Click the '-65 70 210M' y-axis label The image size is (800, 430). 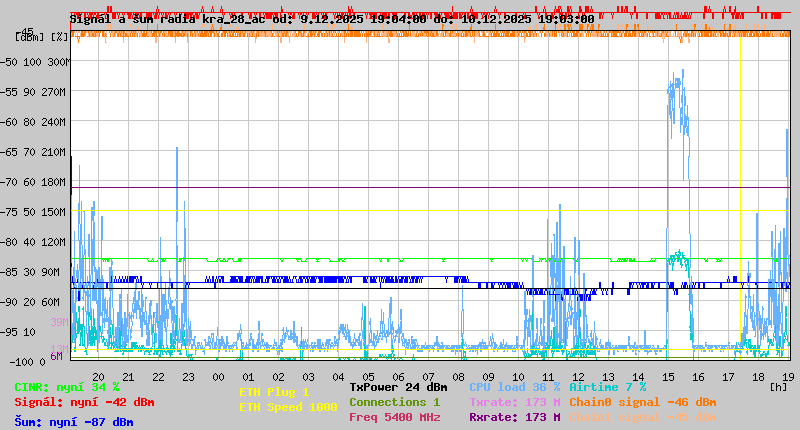(x=33, y=152)
